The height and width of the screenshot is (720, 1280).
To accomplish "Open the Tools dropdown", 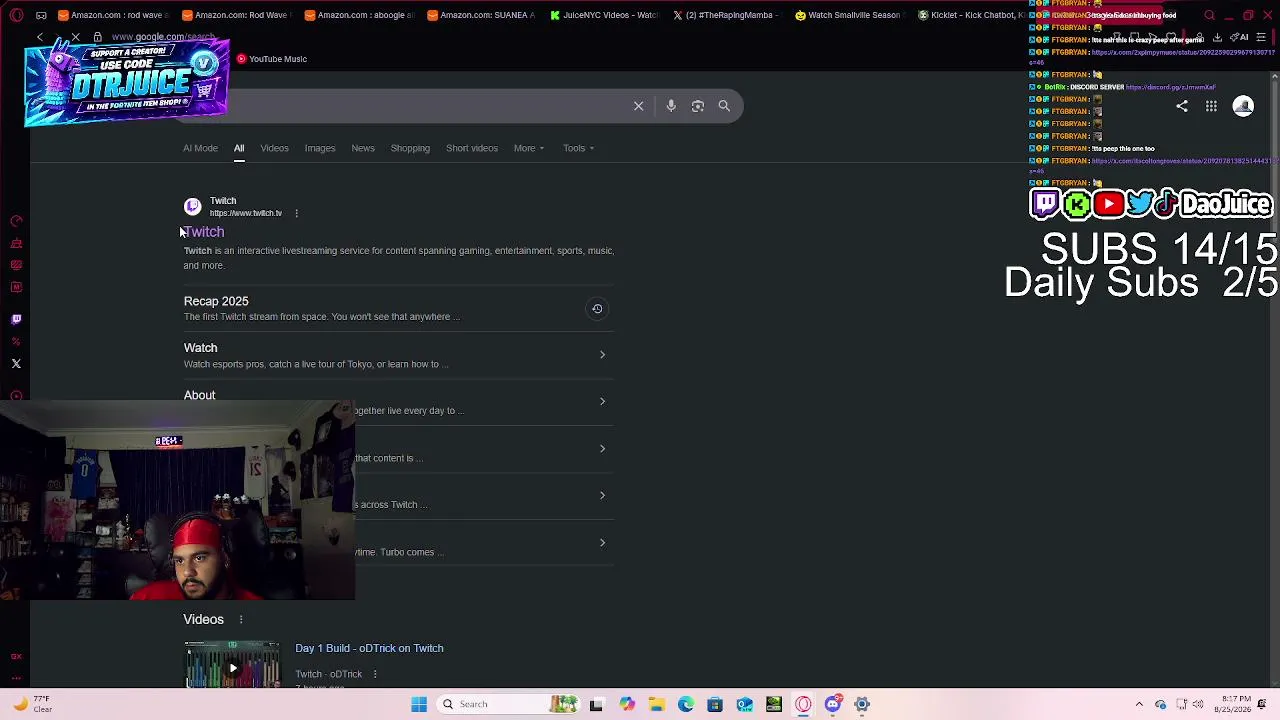I will tap(578, 148).
